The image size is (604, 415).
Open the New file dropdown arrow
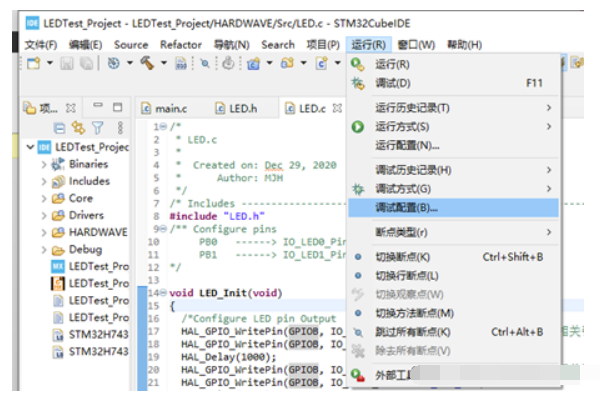50,63
